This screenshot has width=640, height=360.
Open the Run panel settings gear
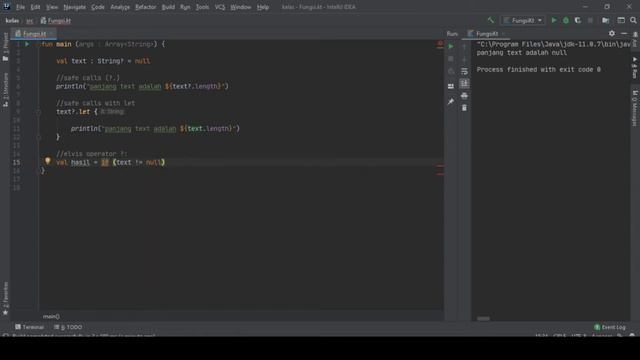coord(611,33)
